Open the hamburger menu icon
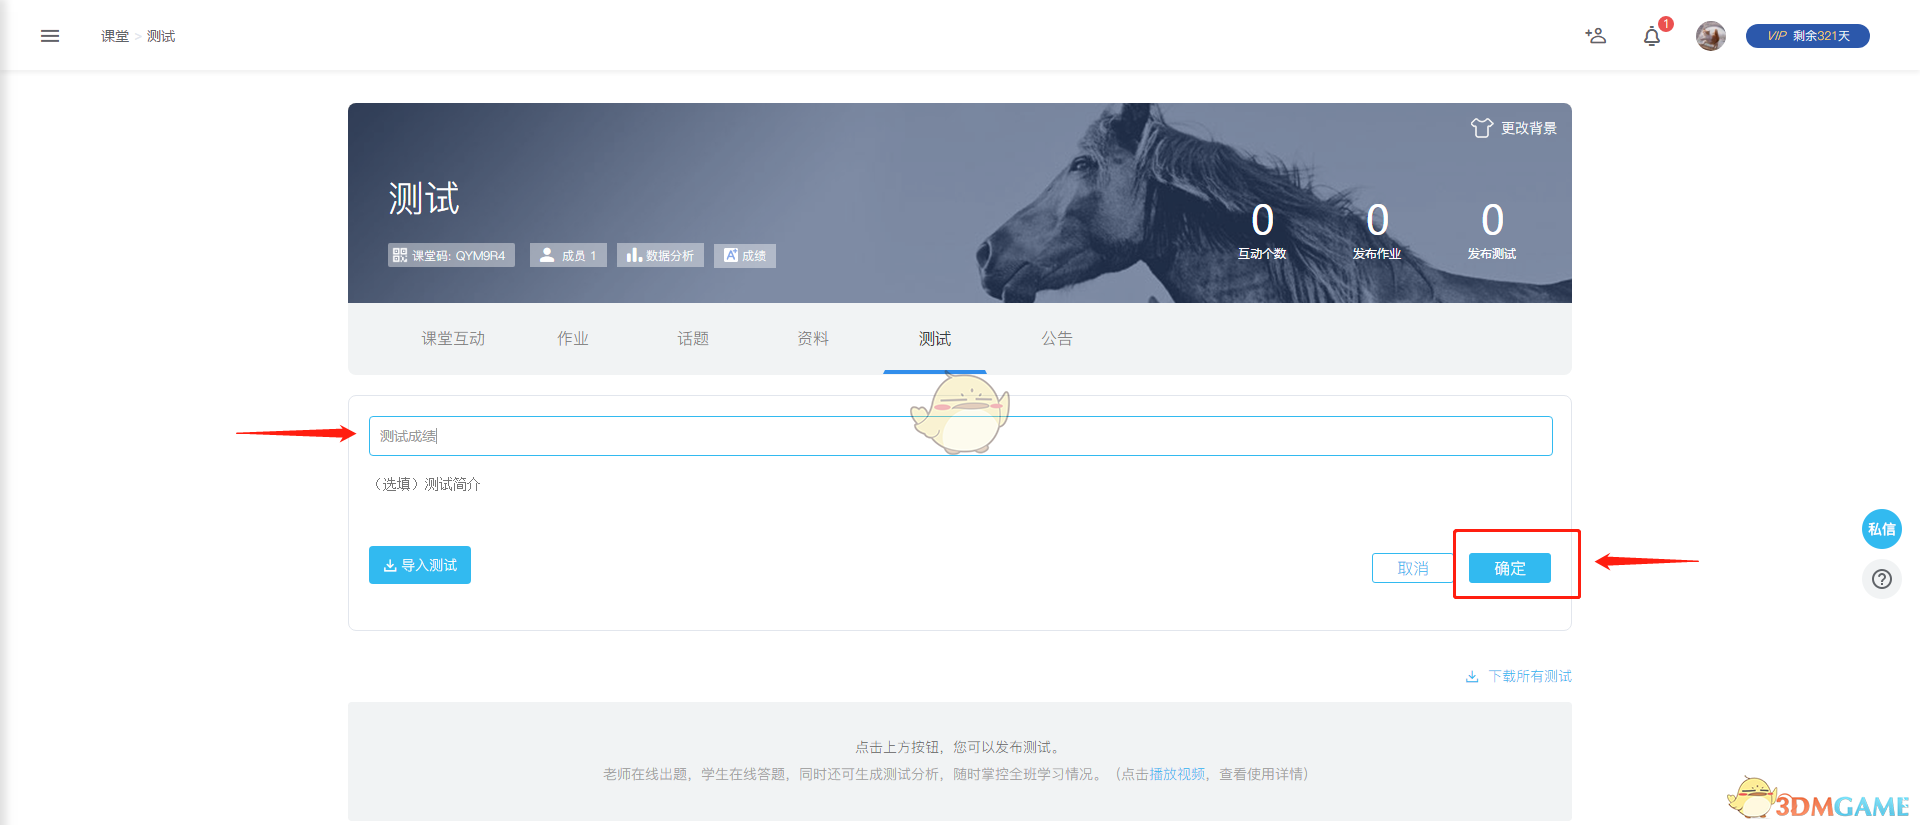 (x=50, y=36)
